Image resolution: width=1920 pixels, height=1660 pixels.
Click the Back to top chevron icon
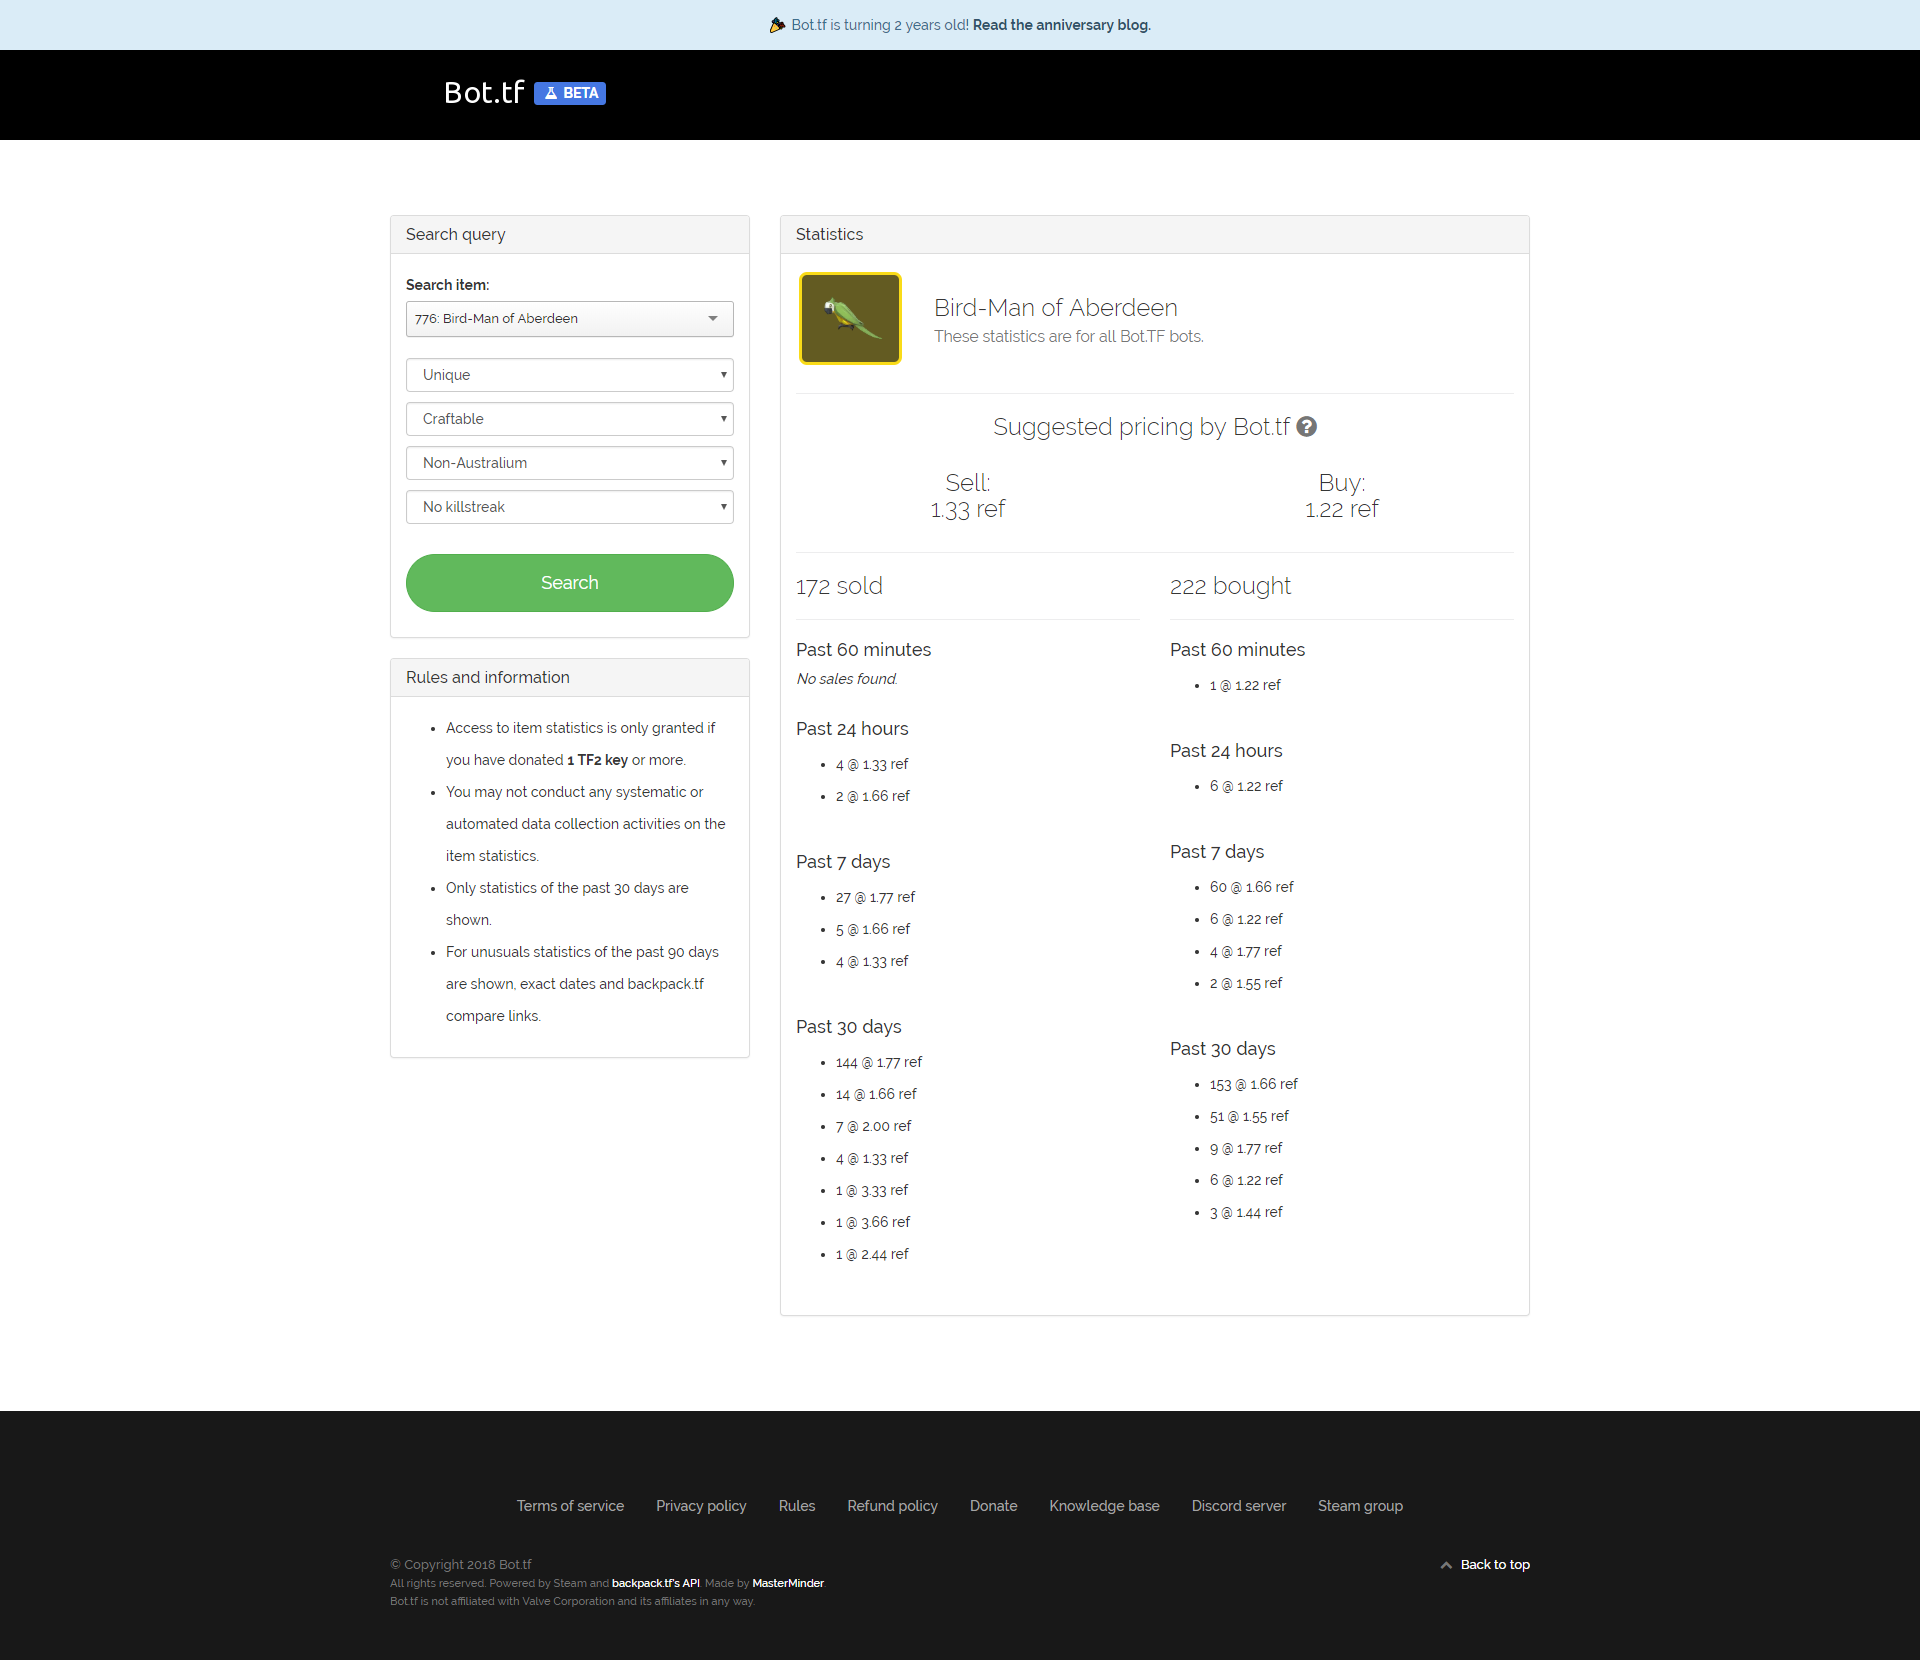coord(1446,1565)
